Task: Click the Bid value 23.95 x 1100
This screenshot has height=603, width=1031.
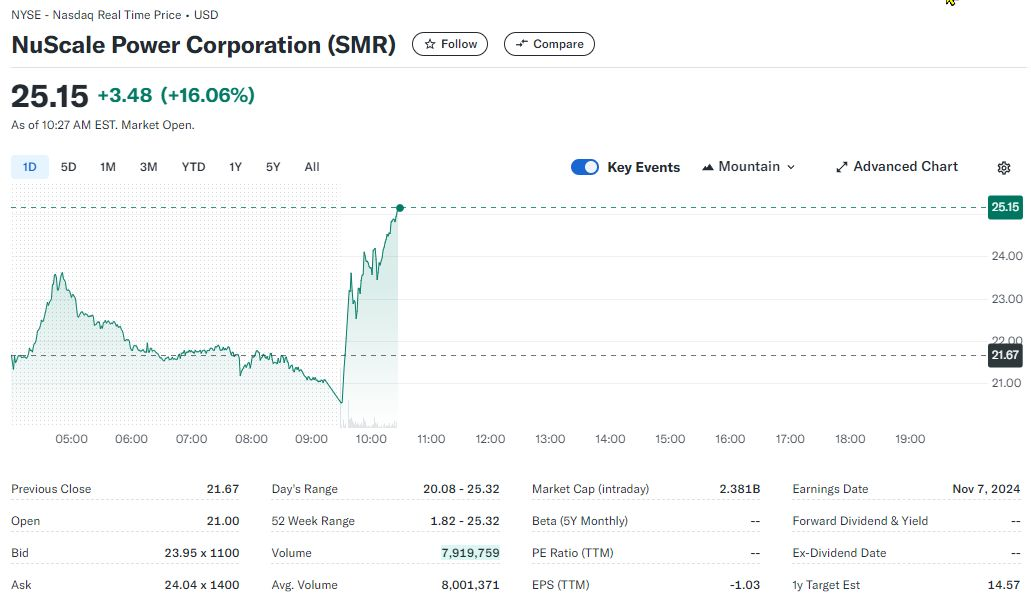Action: pos(202,553)
